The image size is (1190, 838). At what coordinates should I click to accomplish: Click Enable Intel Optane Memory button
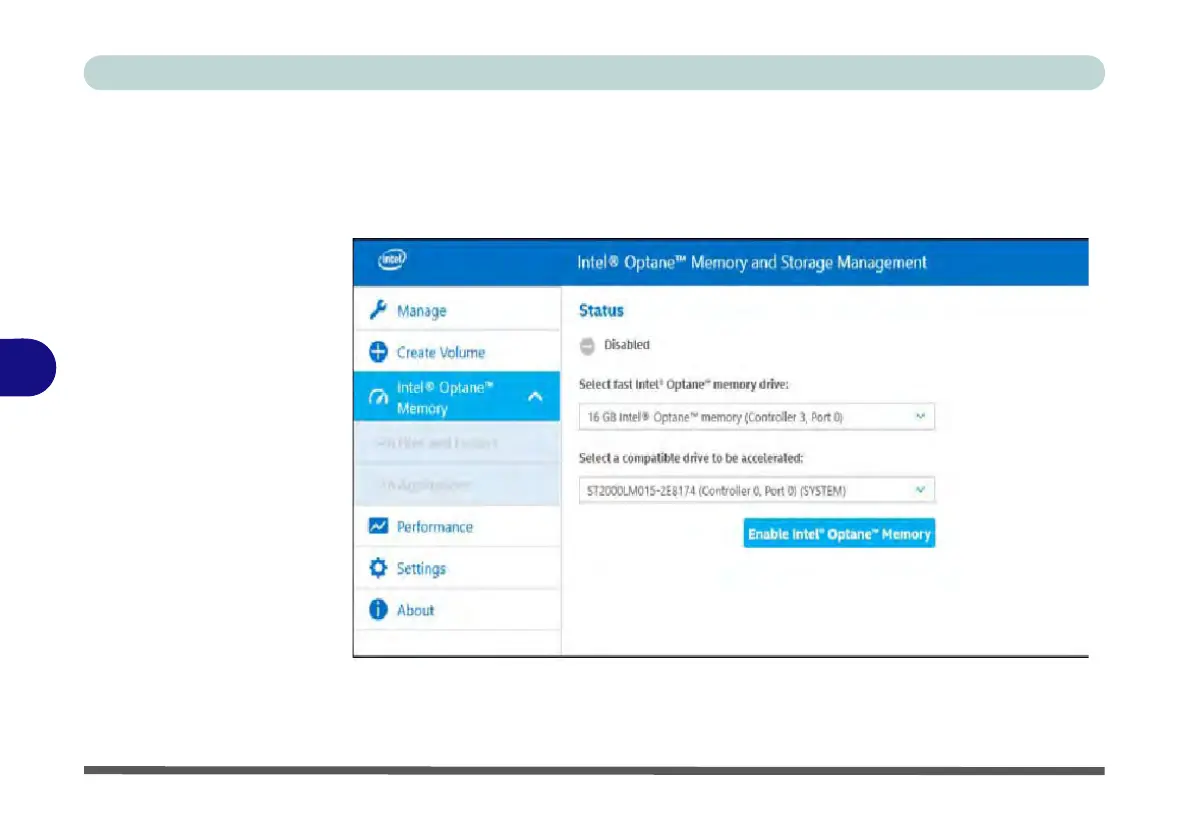(x=839, y=534)
